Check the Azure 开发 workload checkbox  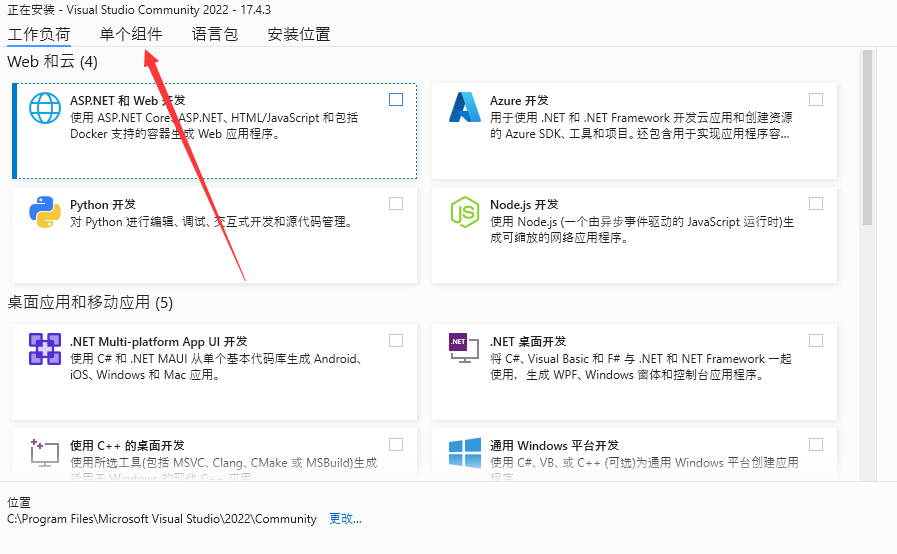pyautogui.click(x=816, y=100)
